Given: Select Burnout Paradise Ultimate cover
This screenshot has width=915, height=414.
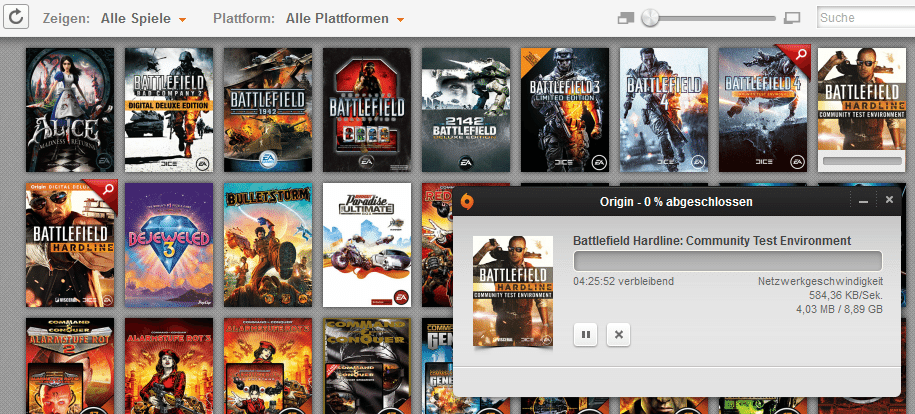Looking at the screenshot, I should 362,245.
